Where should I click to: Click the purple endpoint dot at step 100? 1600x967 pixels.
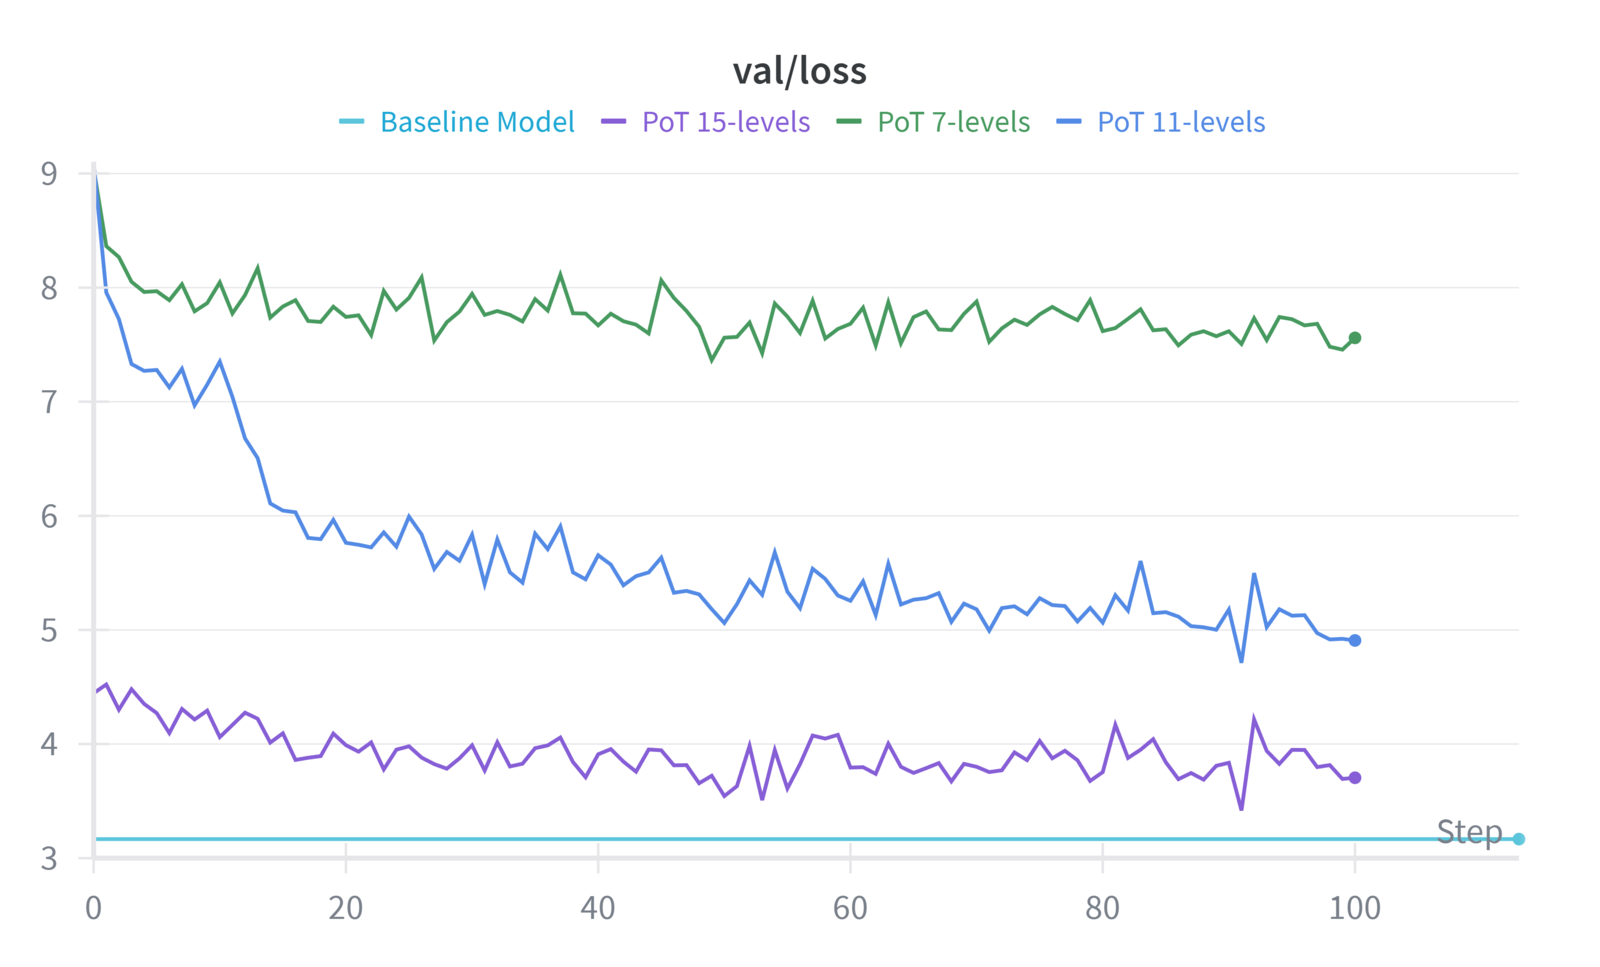click(1355, 777)
